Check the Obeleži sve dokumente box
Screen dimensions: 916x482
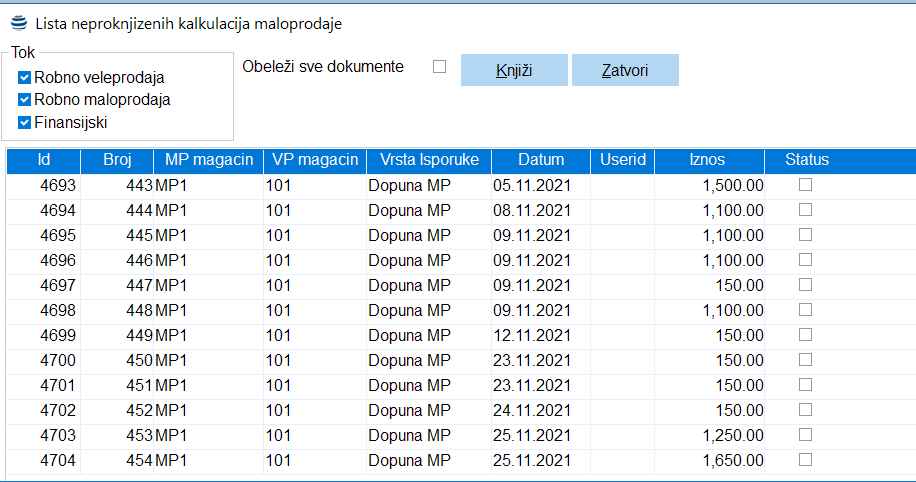(439, 67)
